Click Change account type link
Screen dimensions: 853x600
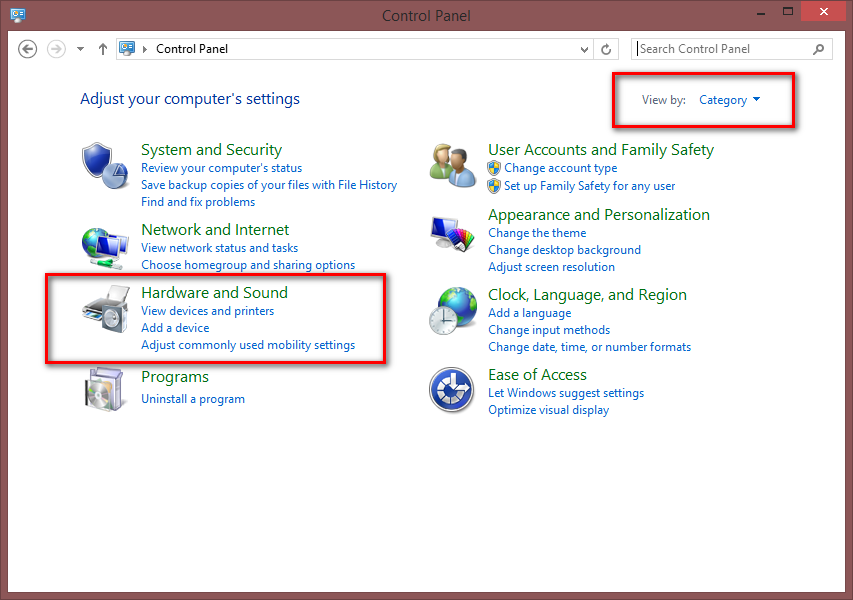click(x=561, y=168)
